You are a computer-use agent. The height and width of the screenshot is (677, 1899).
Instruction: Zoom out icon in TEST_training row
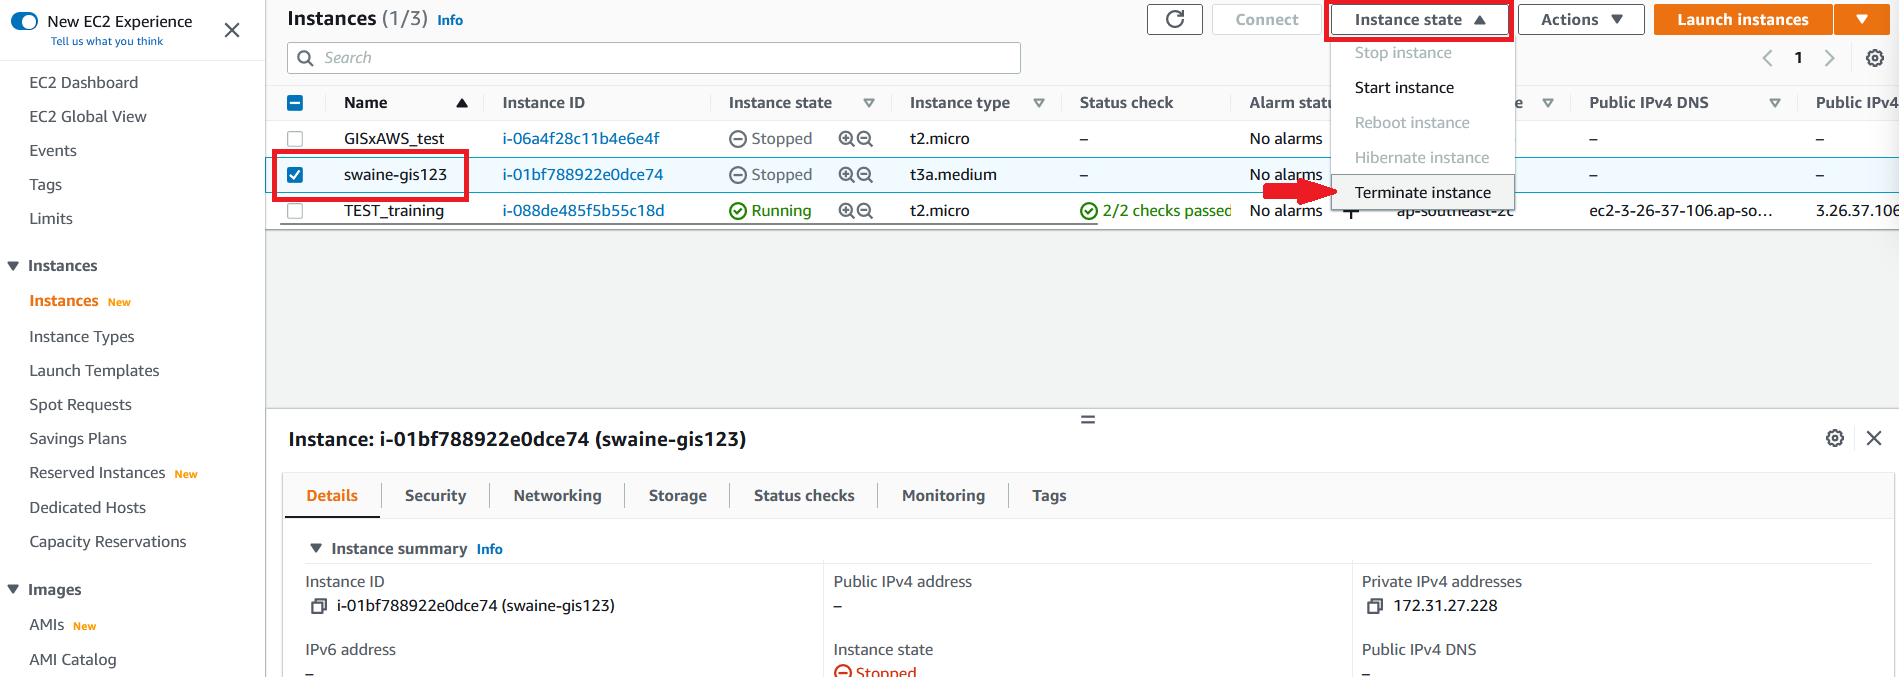coord(865,211)
